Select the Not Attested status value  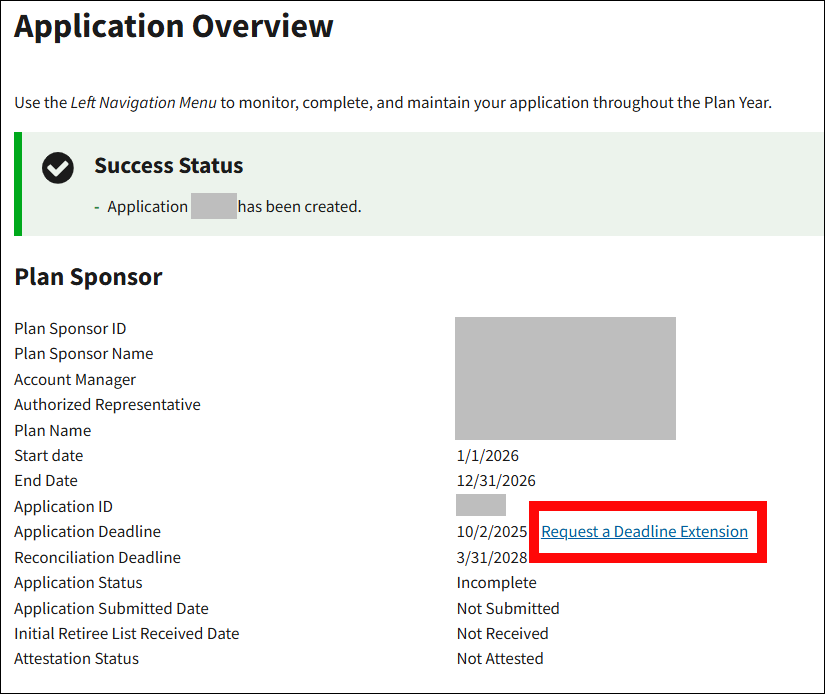coord(500,659)
